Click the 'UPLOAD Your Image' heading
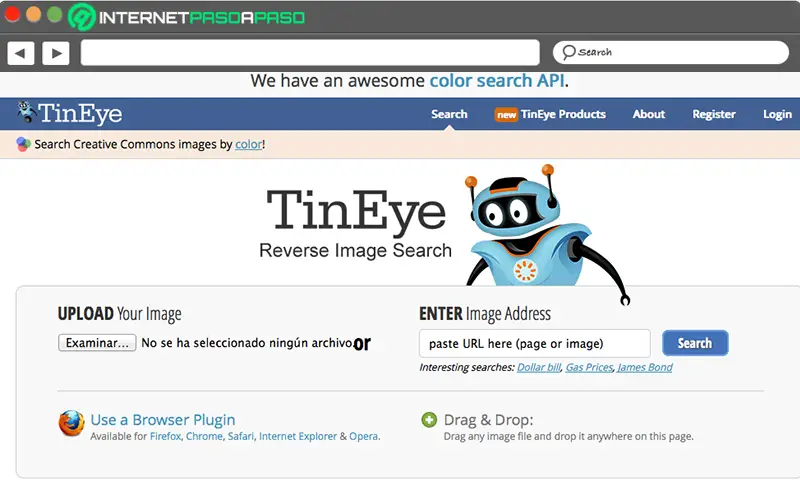Image resolution: width=800 pixels, height=500 pixels. (x=119, y=314)
